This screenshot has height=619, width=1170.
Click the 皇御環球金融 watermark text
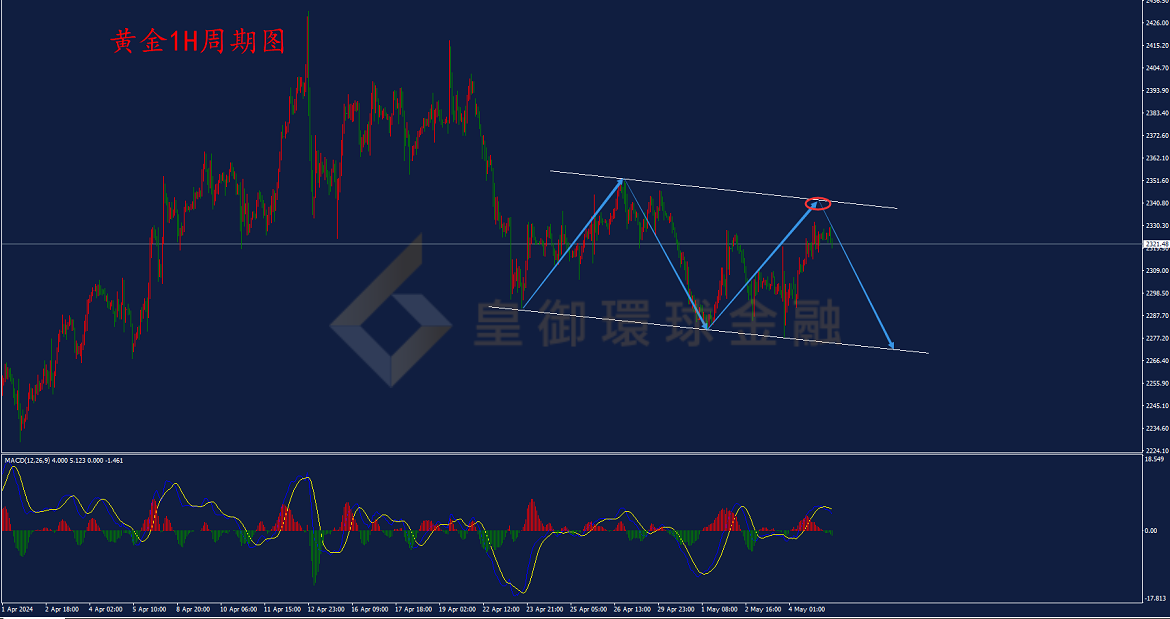point(658,323)
